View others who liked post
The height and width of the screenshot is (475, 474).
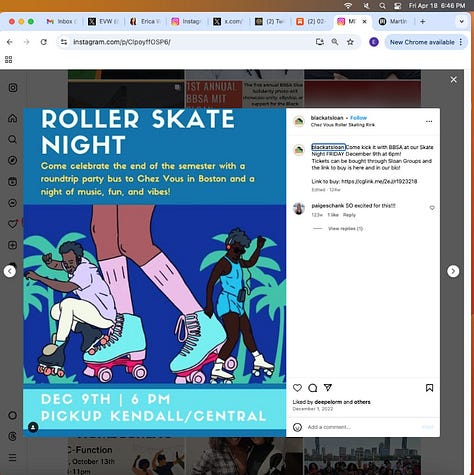coord(362,402)
